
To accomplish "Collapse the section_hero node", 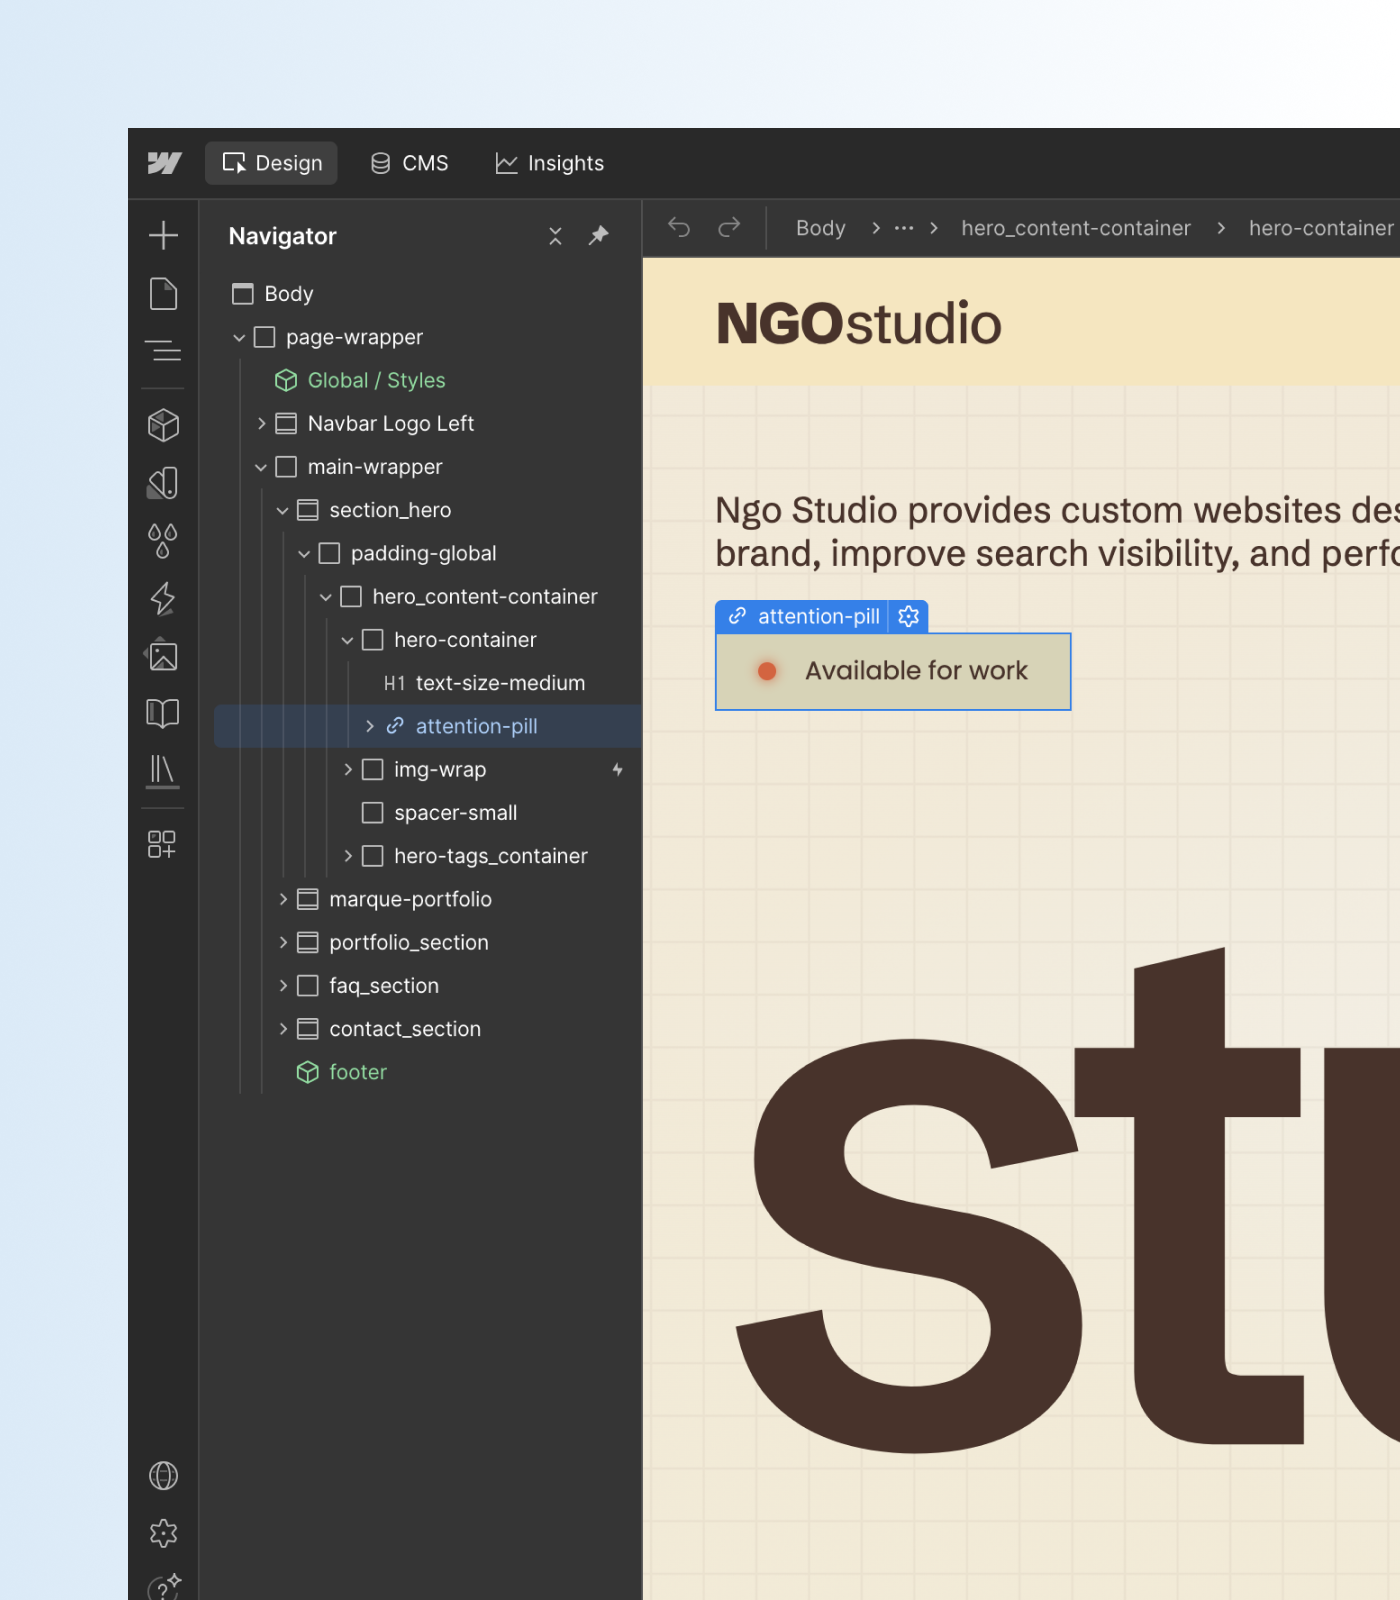I will [x=282, y=510].
